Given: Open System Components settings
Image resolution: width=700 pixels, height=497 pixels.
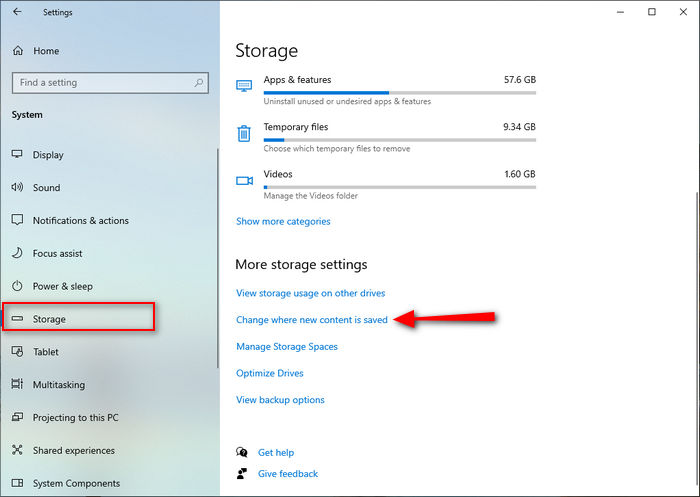Looking at the screenshot, I should pyautogui.click(x=109, y=483).
